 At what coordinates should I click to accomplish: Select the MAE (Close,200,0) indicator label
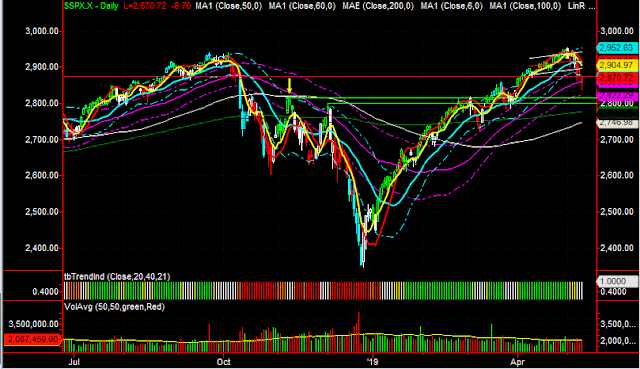click(x=378, y=6)
